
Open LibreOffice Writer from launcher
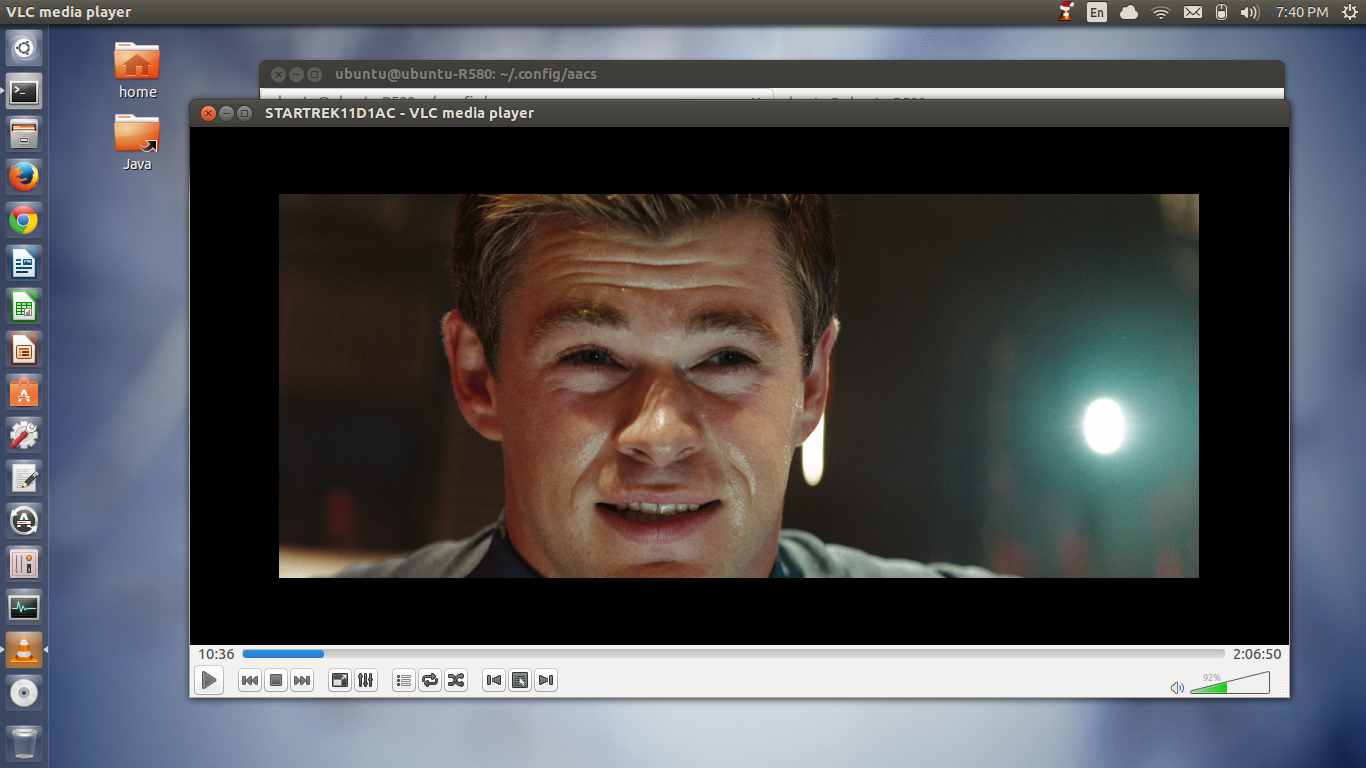point(24,263)
